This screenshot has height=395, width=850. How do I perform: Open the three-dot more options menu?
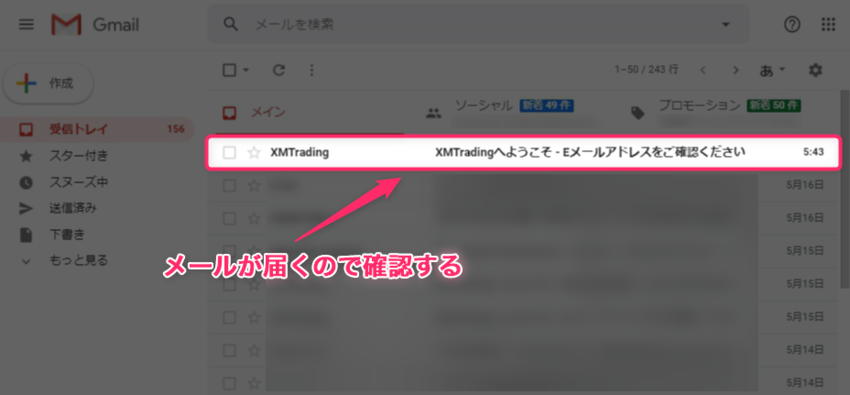click(311, 70)
